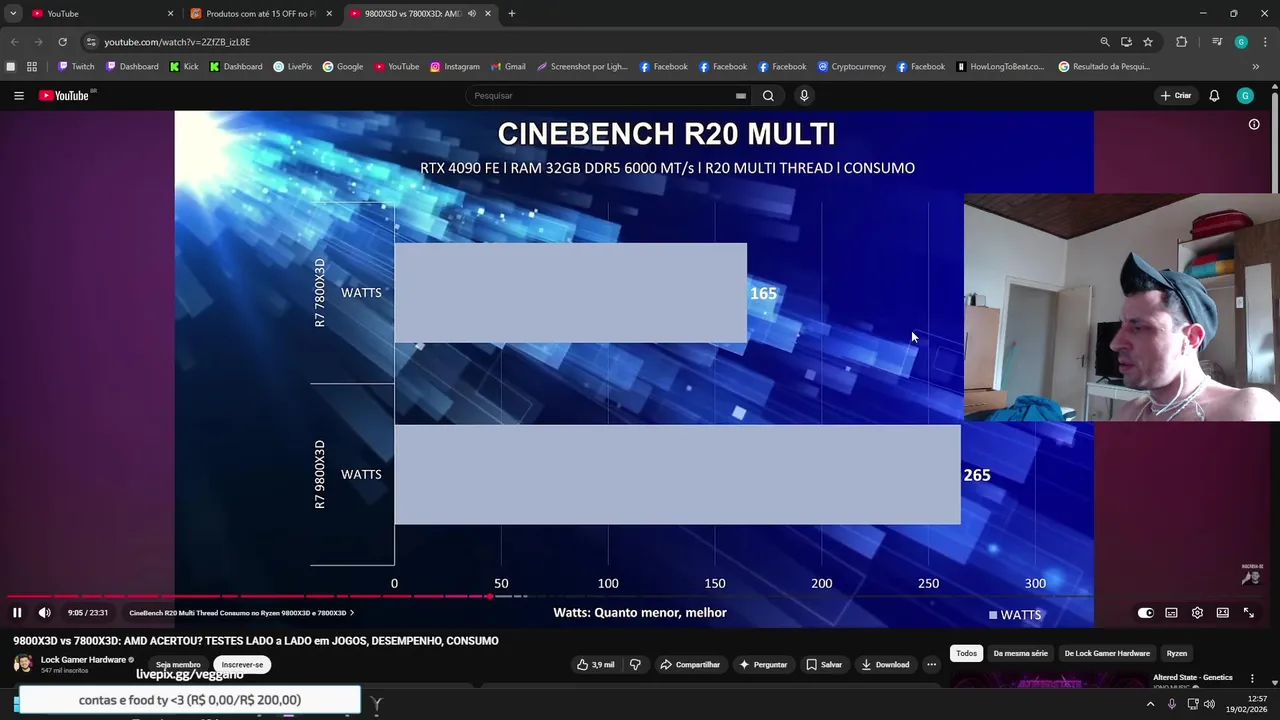Toggle subtitles in the video player
The width and height of the screenshot is (1280, 720).
pos(1171,613)
